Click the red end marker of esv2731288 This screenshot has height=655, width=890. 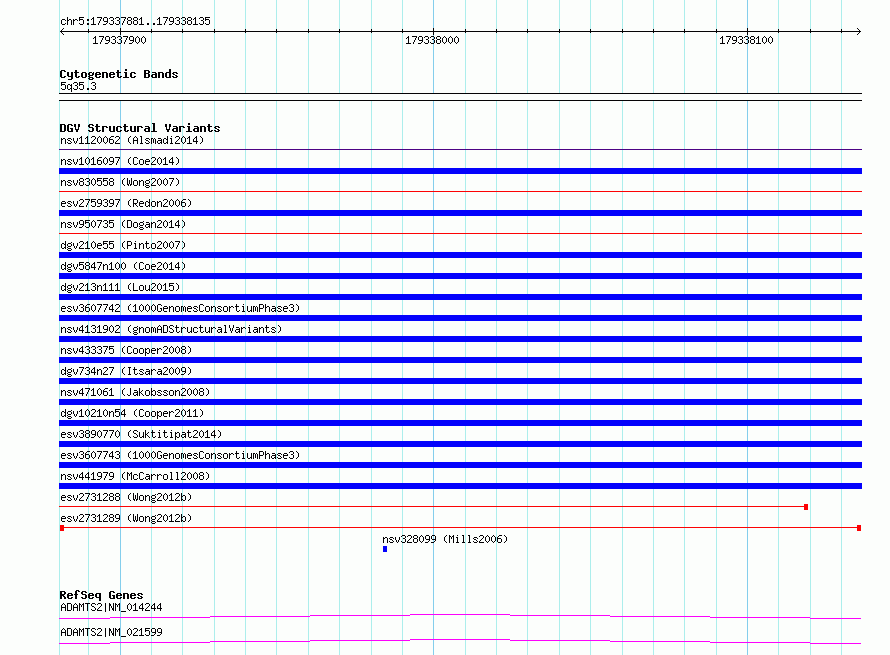tap(806, 507)
